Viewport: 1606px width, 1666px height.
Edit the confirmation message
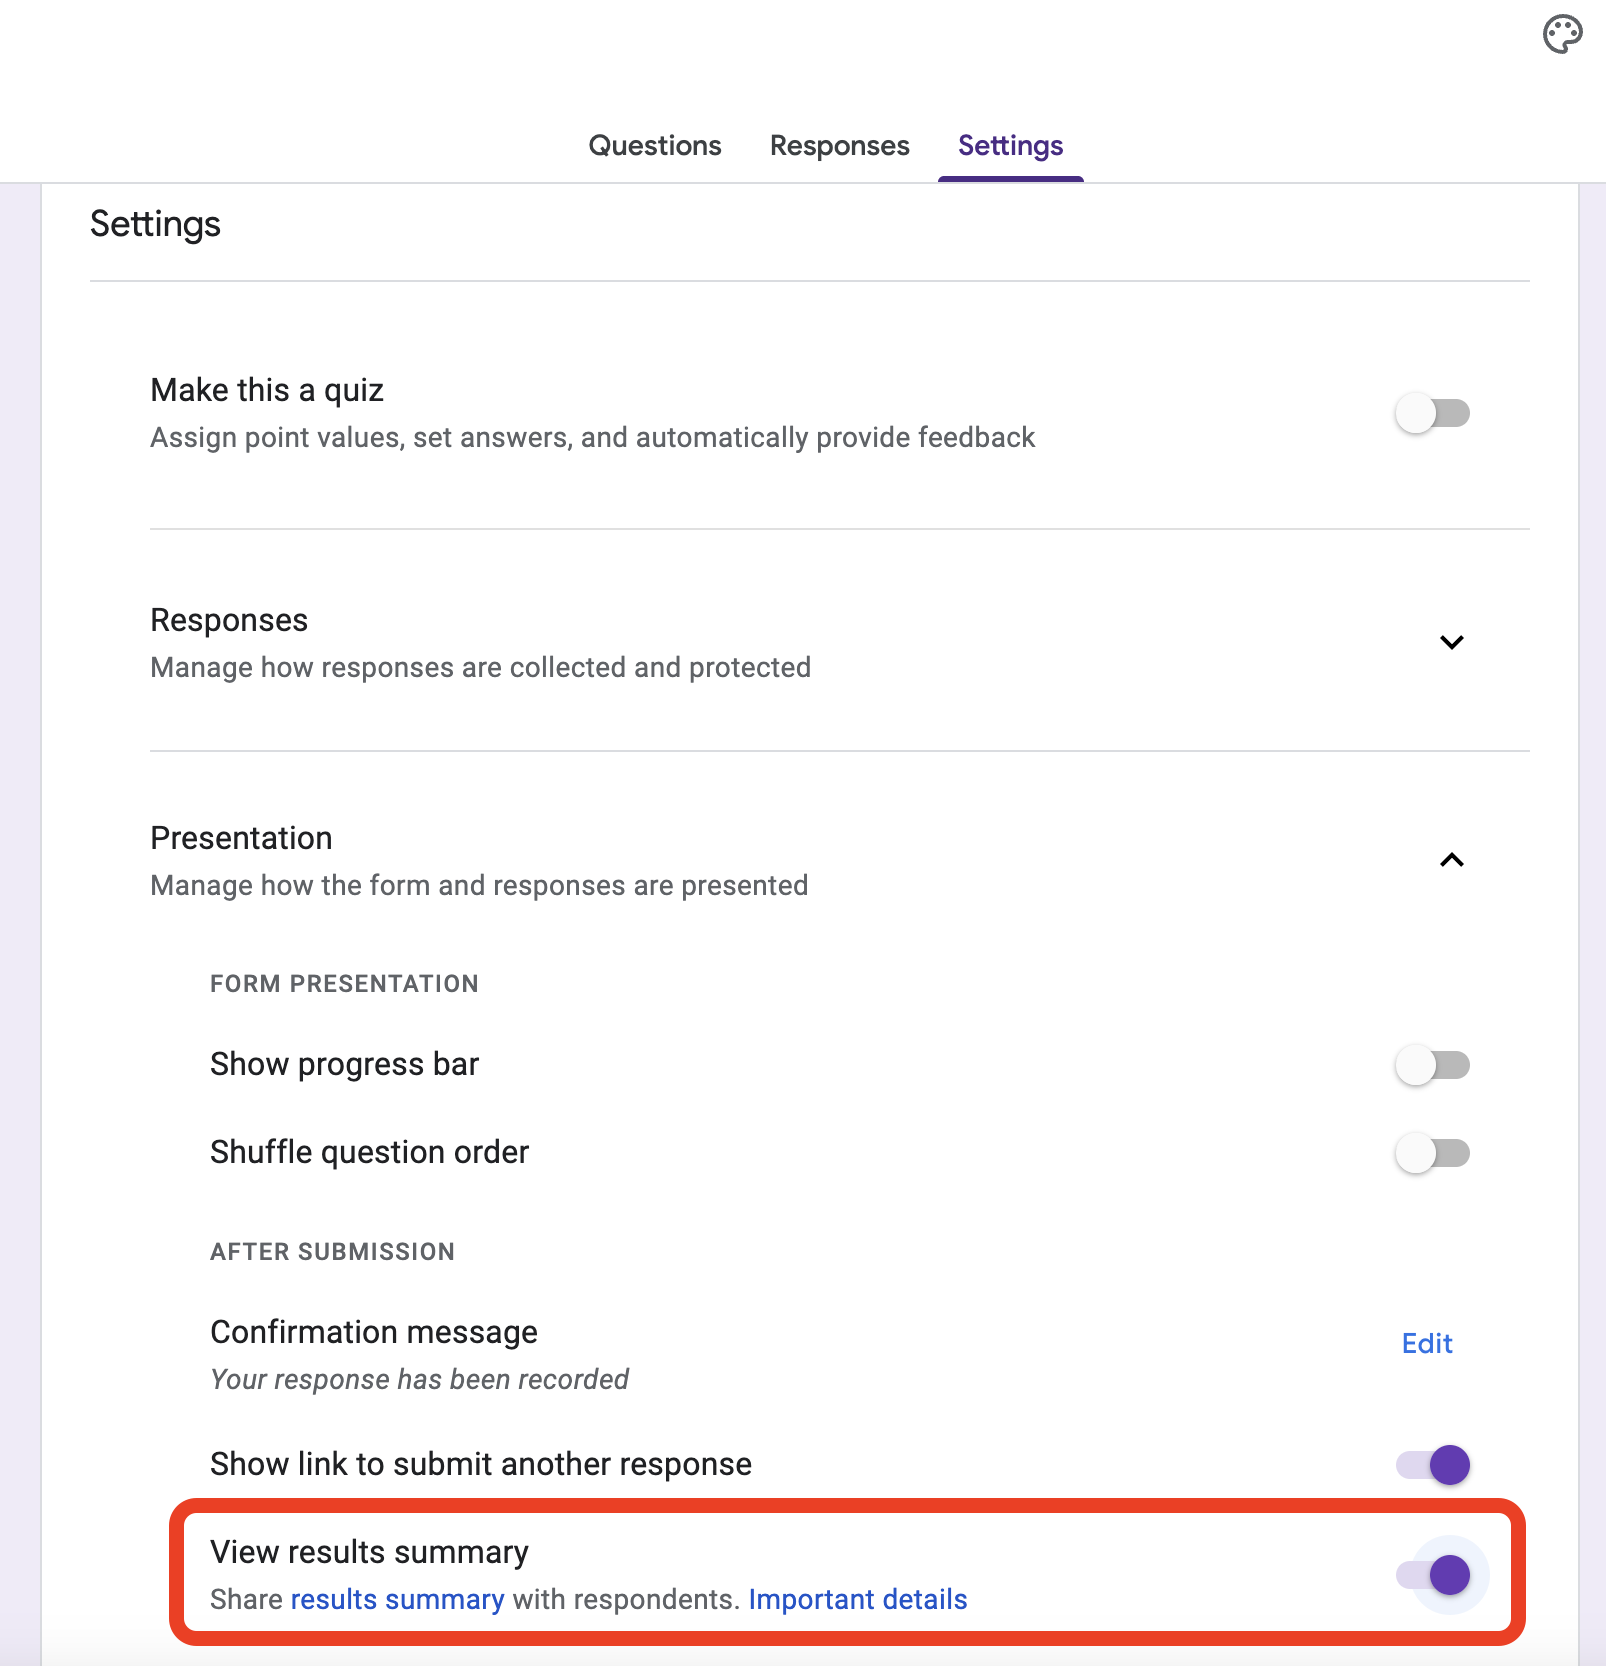[1426, 1343]
